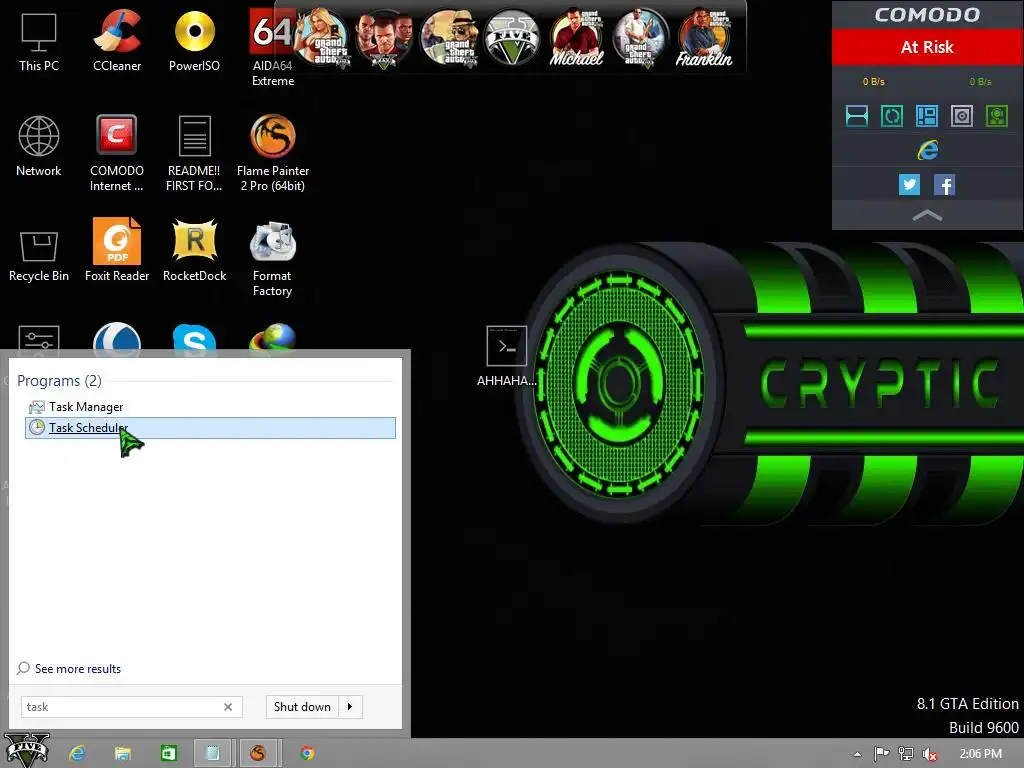Click network tray icon
The width and height of the screenshot is (1024, 768).
pos(906,754)
